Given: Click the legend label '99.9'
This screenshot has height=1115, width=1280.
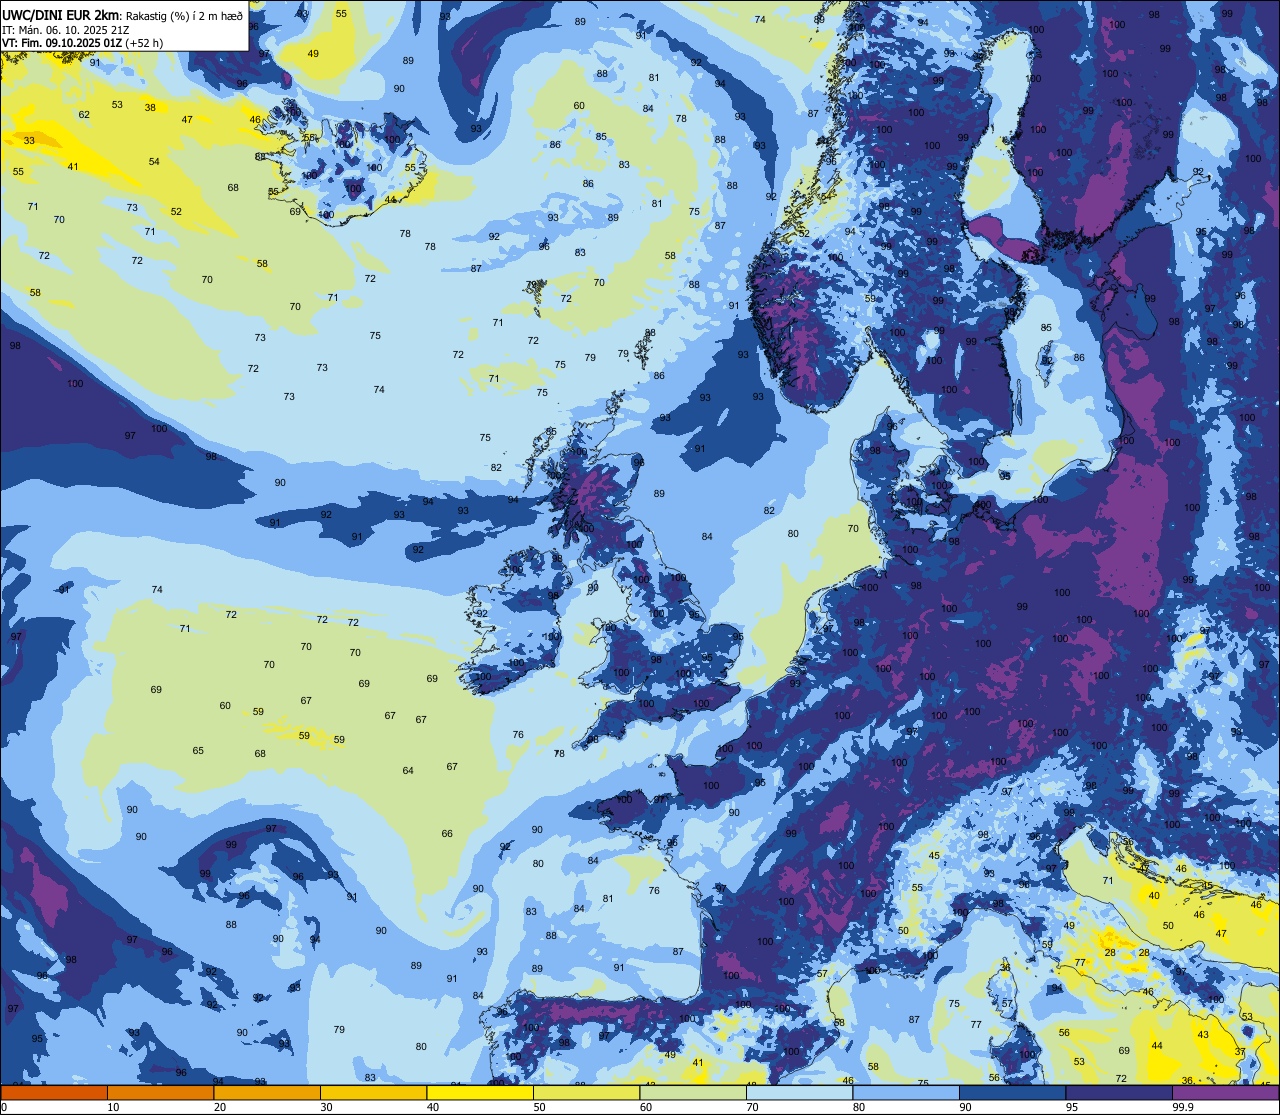Looking at the screenshot, I should (x=1181, y=1107).
